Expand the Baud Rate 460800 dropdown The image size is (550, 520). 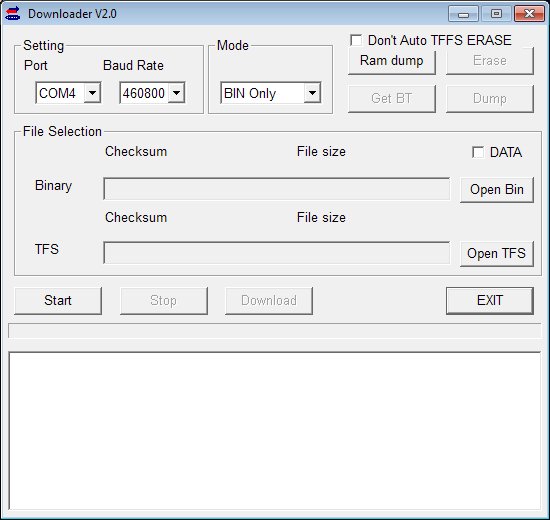click(176, 93)
